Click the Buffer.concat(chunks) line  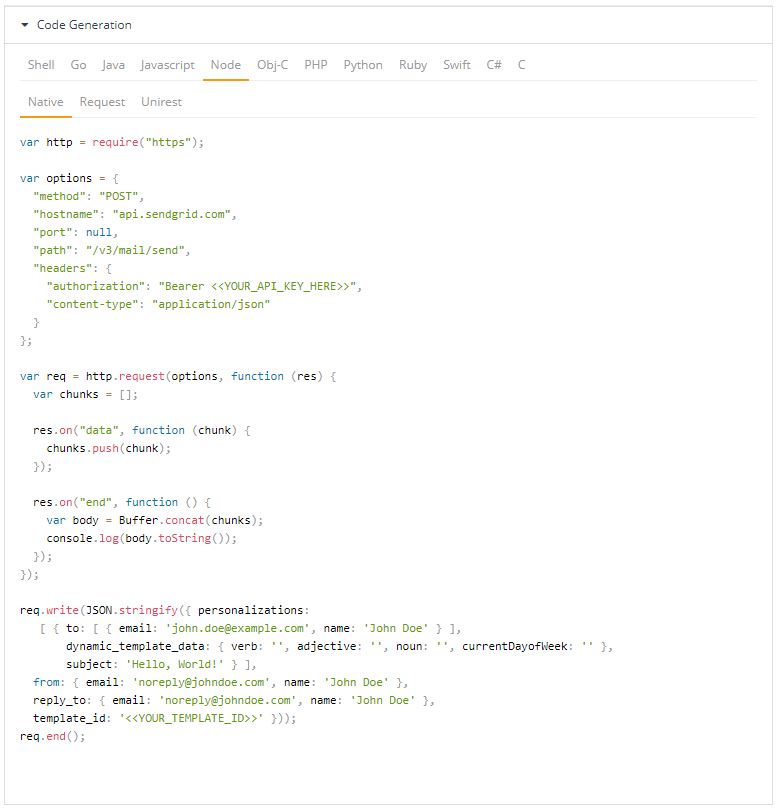(x=155, y=520)
